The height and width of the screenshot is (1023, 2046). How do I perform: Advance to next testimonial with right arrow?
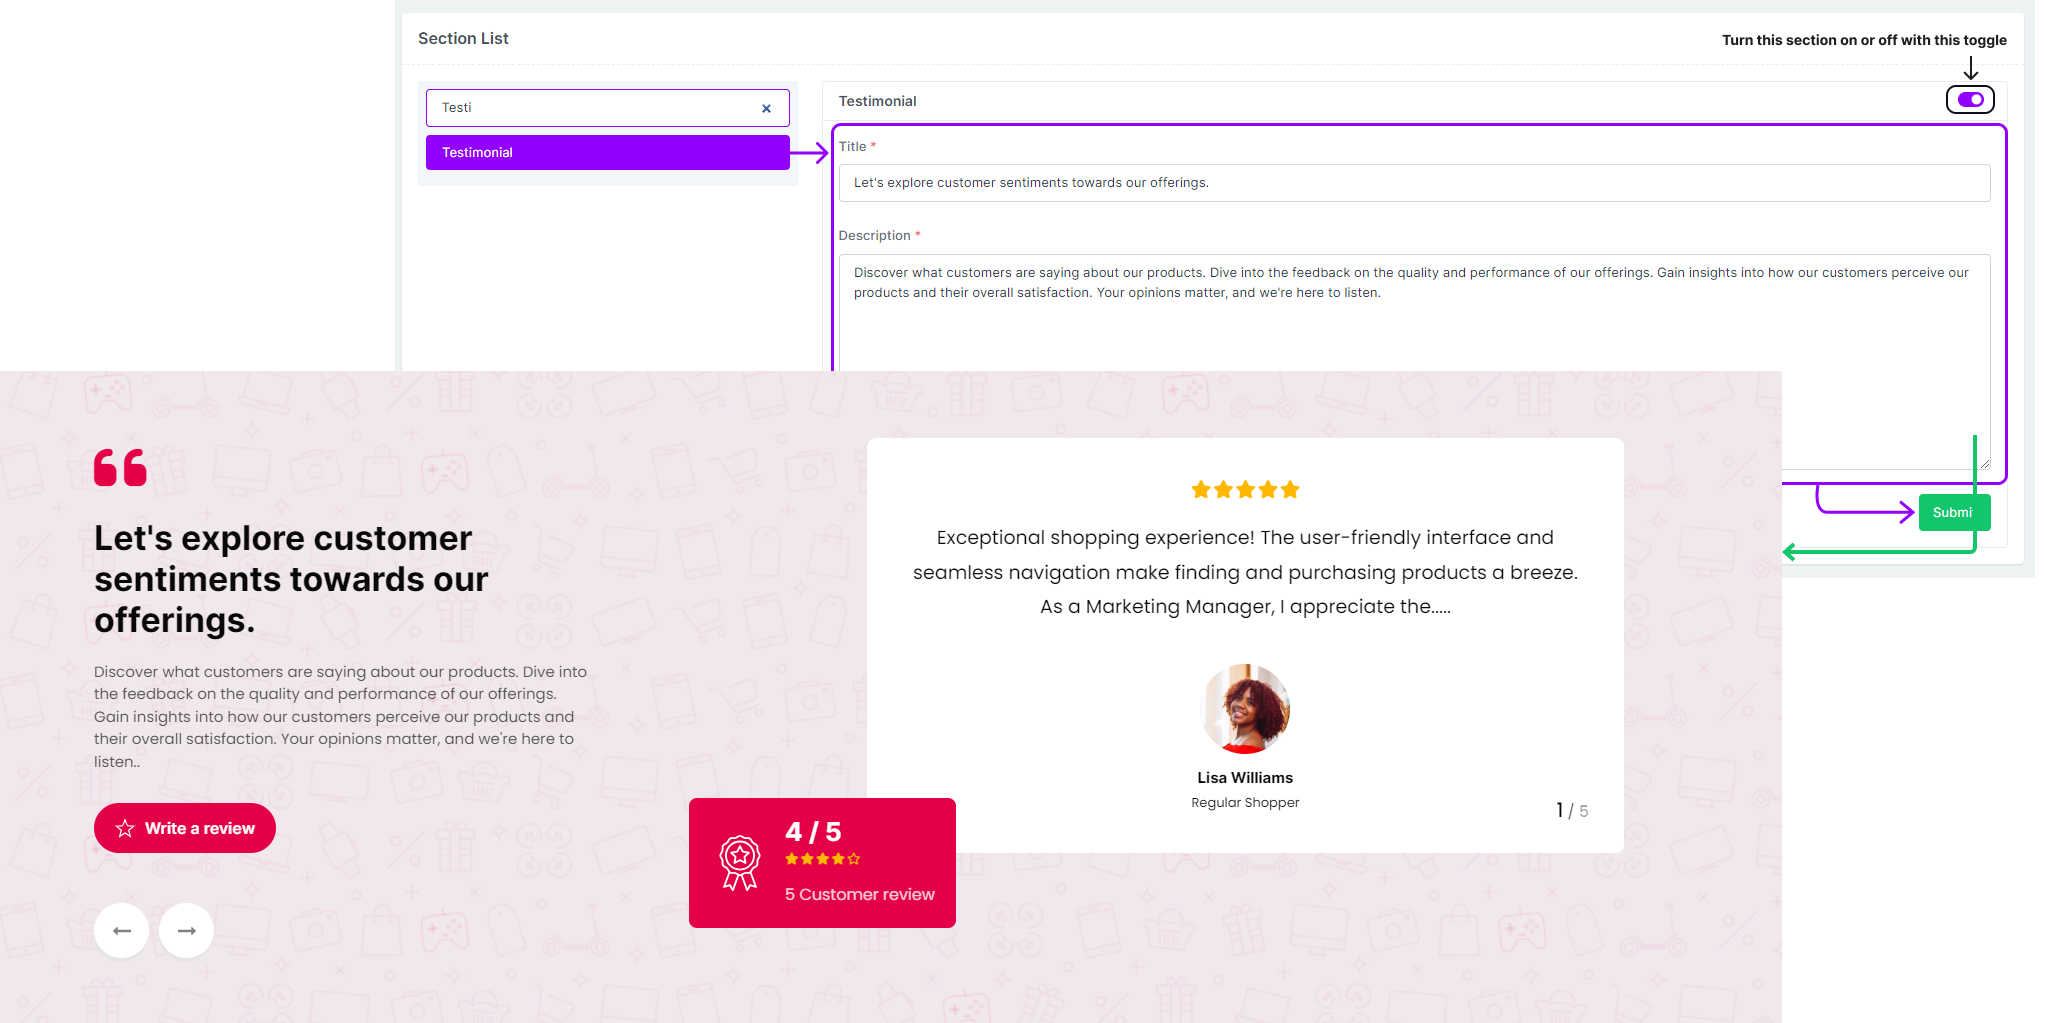coord(187,931)
